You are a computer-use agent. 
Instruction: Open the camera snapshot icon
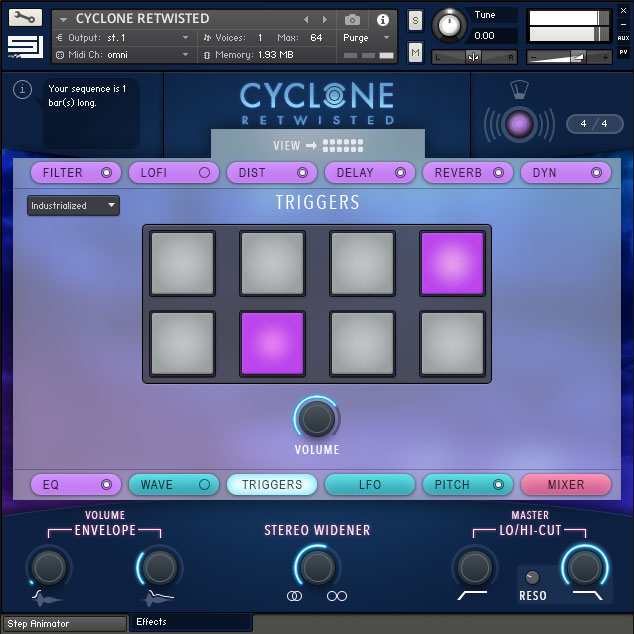click(353, 19)
